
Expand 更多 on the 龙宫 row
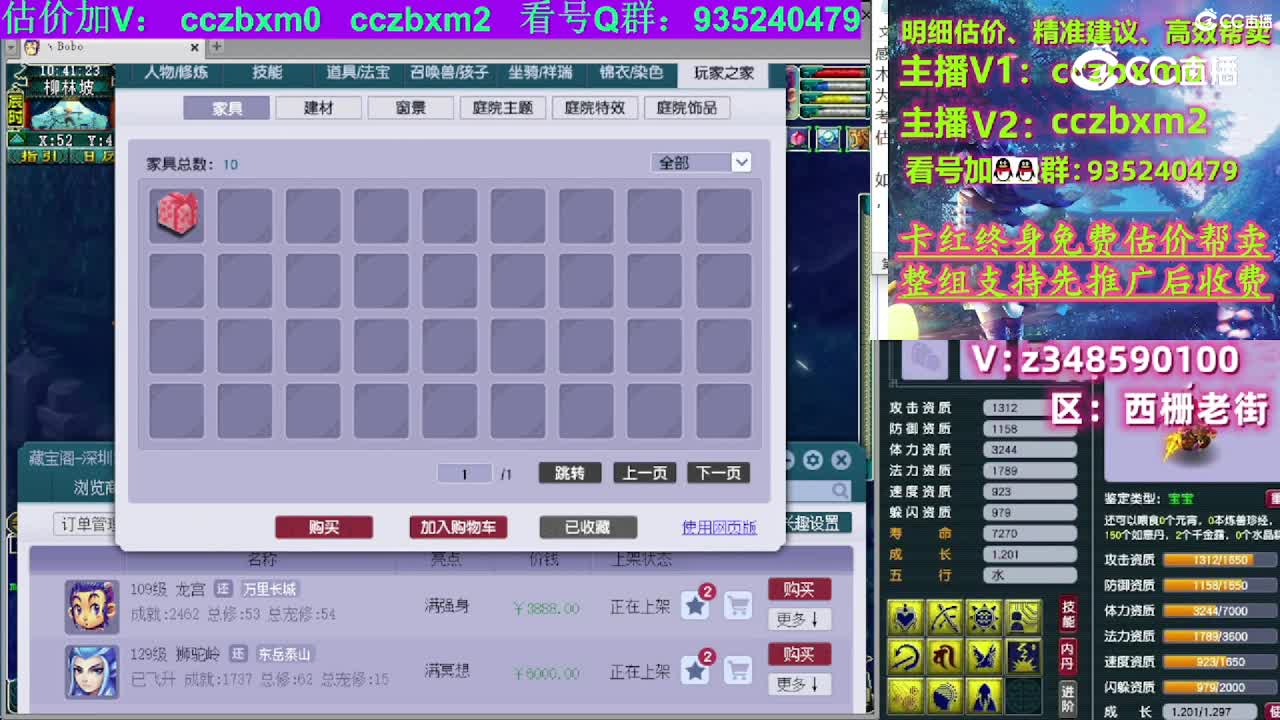coord(798,620)
